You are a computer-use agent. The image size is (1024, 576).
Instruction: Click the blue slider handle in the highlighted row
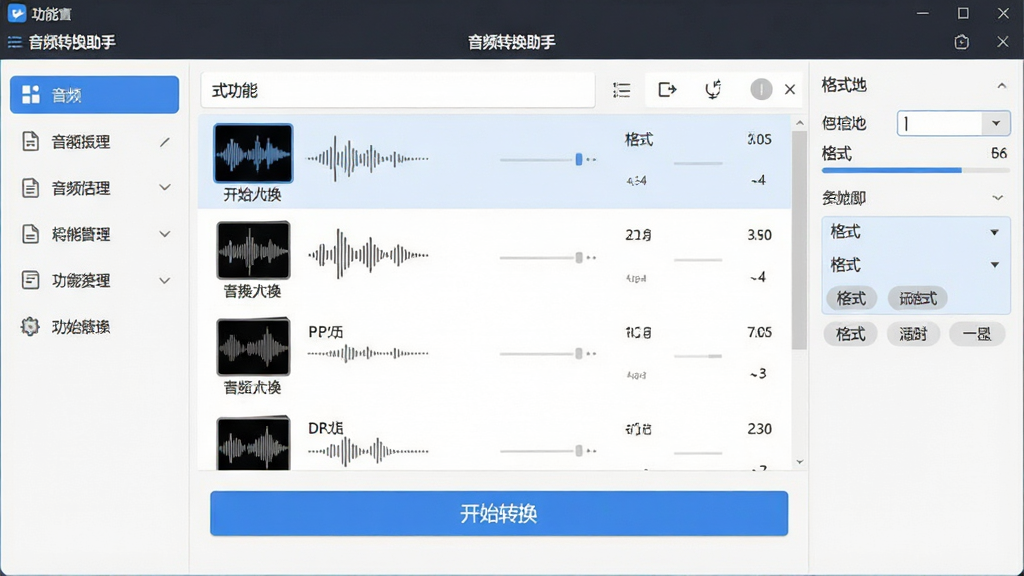tap(579, 159)
